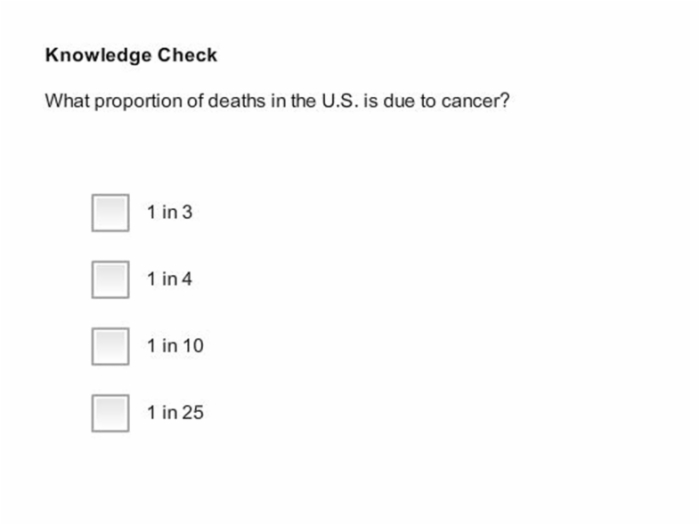Click the word 'What' starting the question
The height and width of the screenshot is (525, 700).
click(x=67, y=101)
